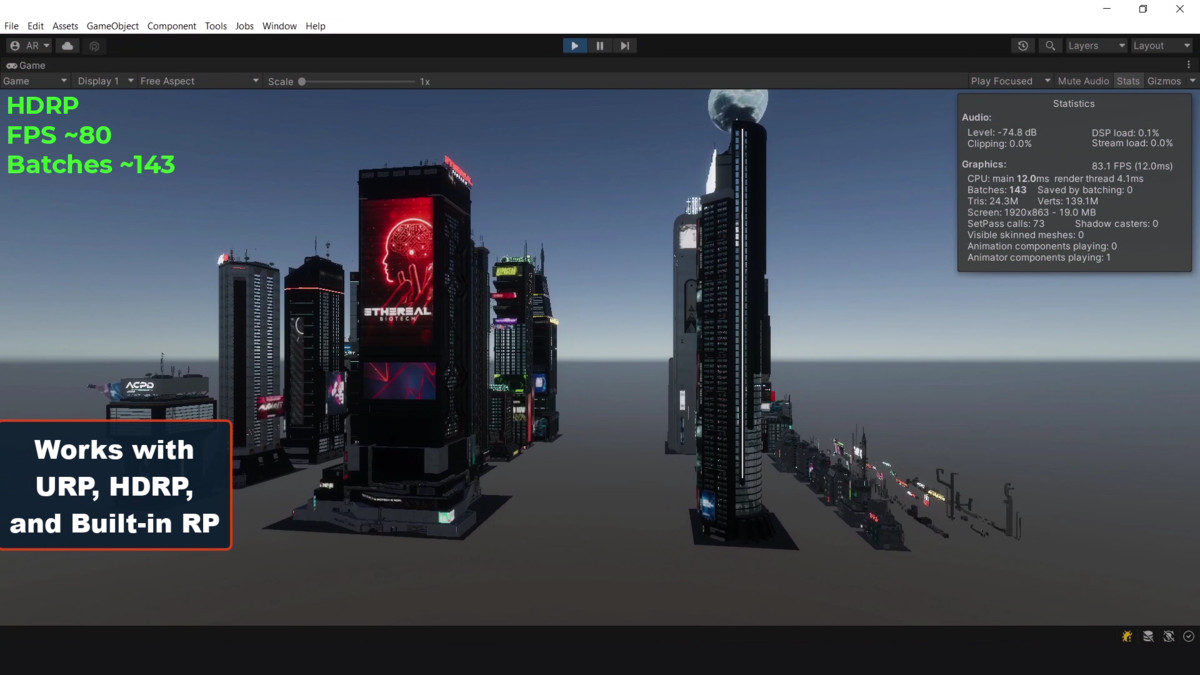The width and height of the screenshot is (1200, 675).
Task: Open the Free Aspect dropdown
Action: tap(196, 80)
